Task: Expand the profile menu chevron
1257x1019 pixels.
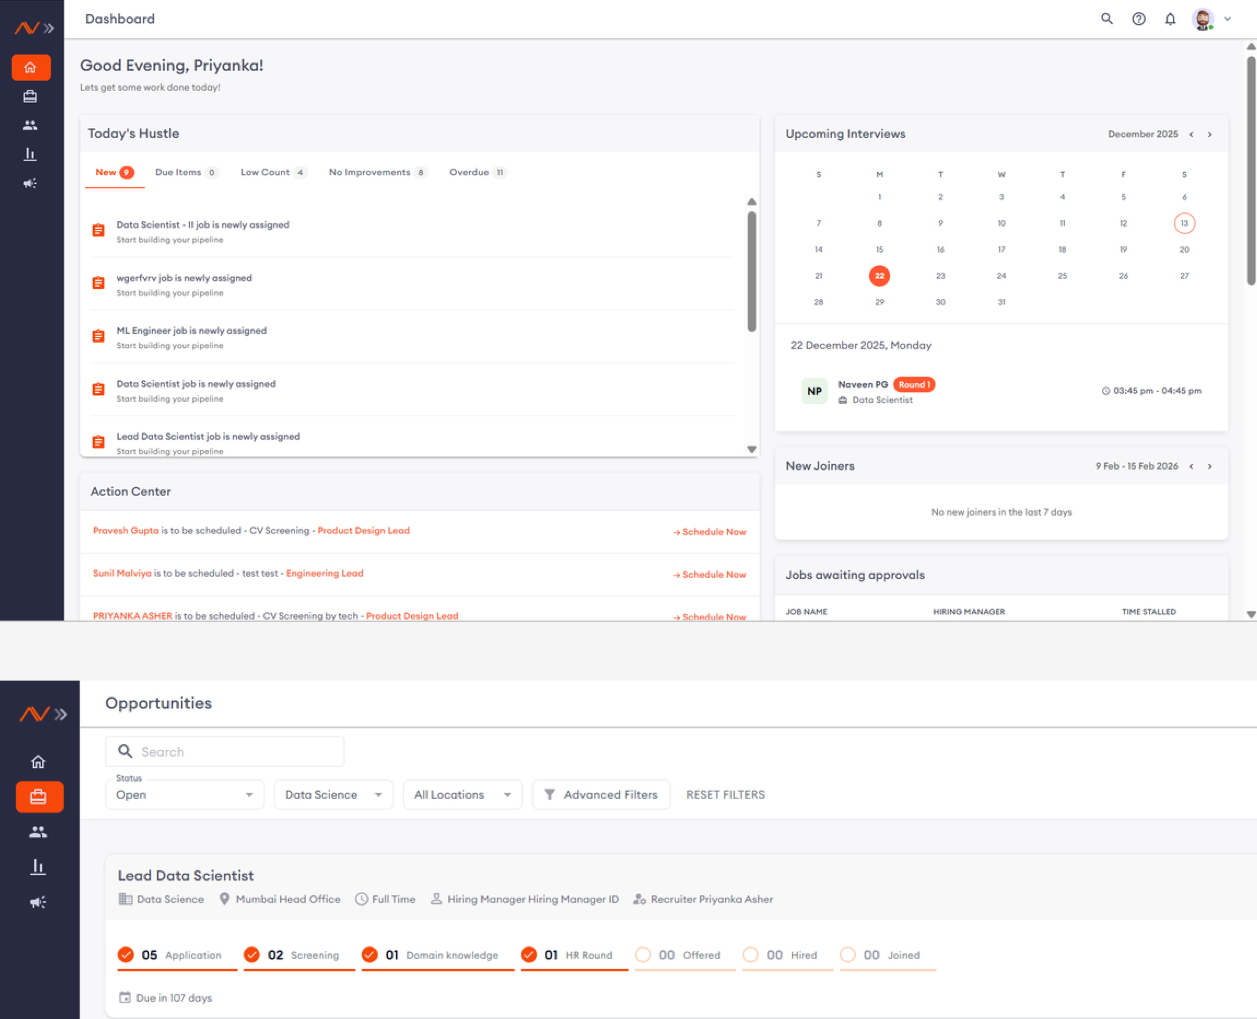Action: pyautogui.click(x=1228, y=19)
